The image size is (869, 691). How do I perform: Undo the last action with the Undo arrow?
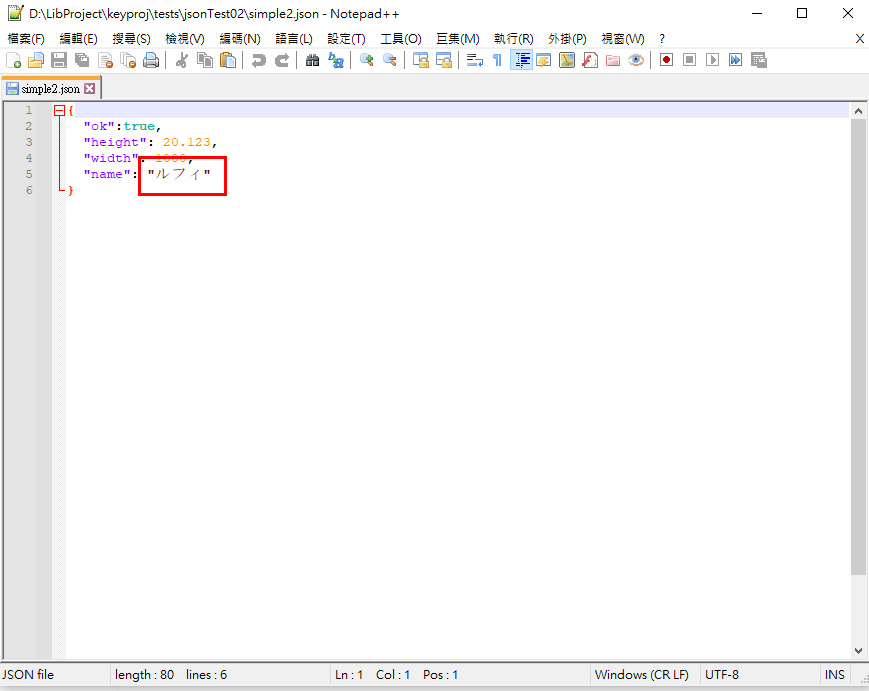pos(258,60)
